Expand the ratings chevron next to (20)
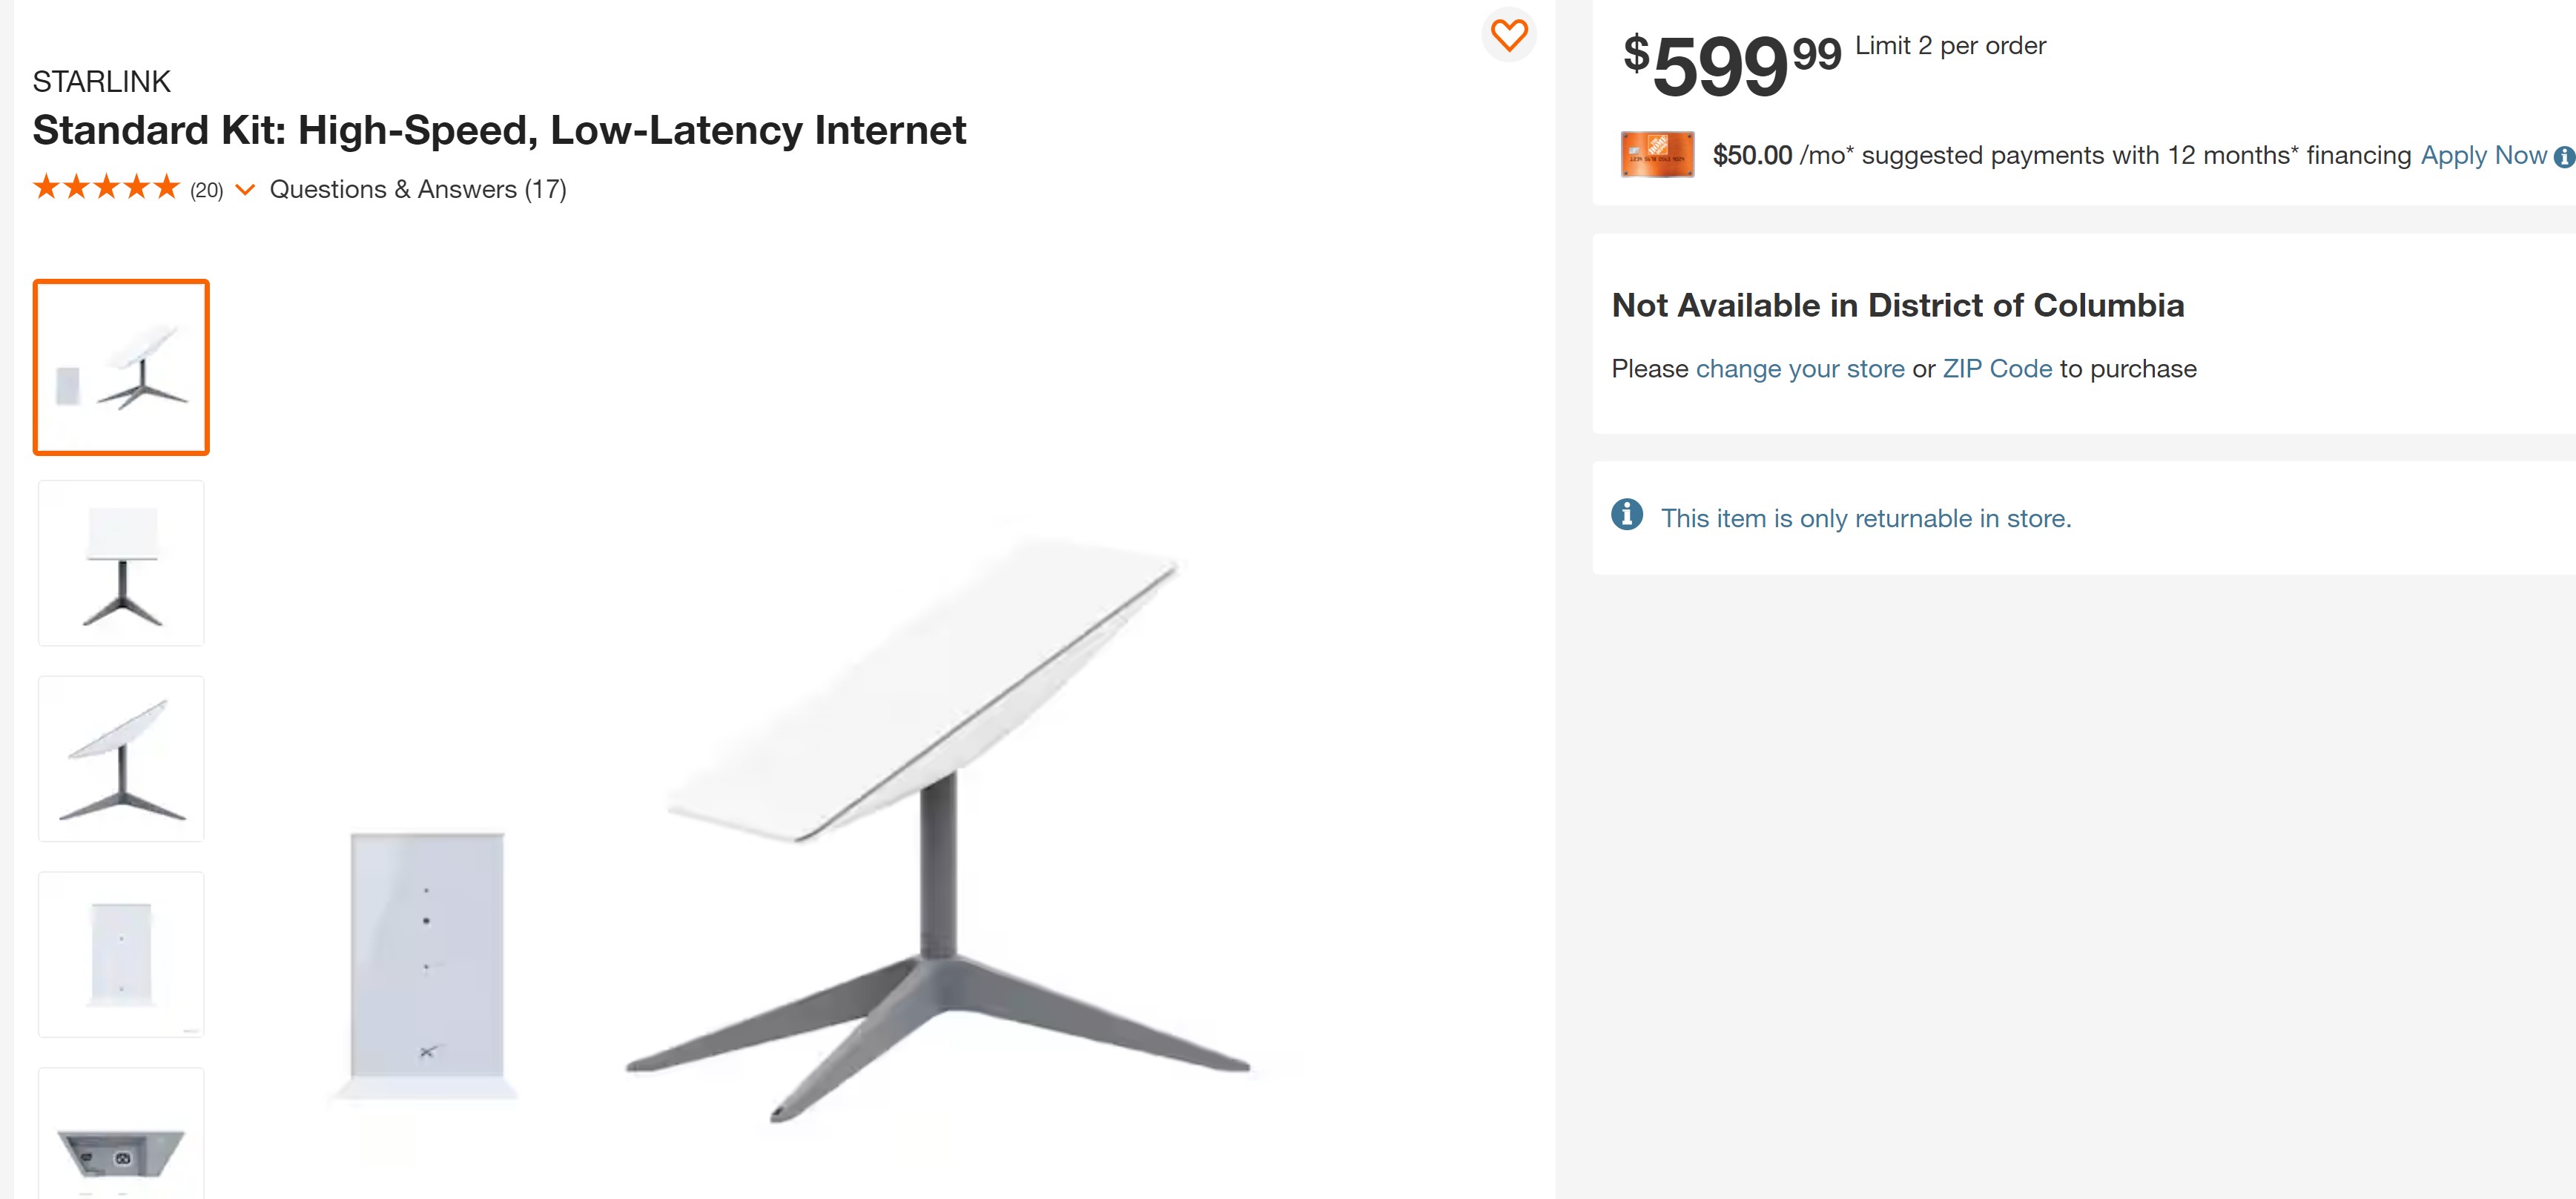Screen dimensions: 2576x1199 pyautogui.click(x=245, y=190)
